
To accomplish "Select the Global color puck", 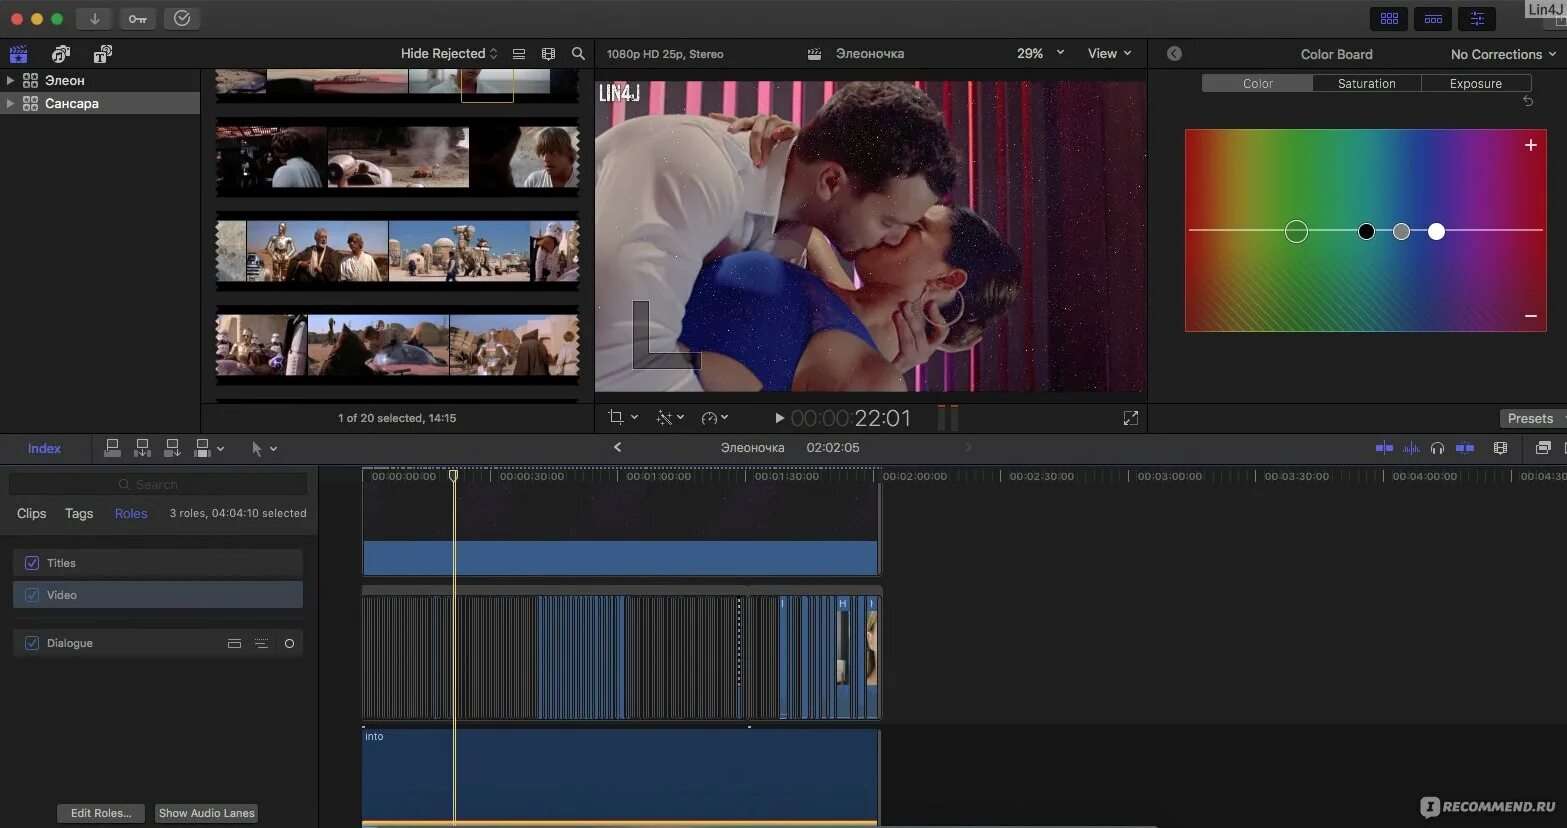I will 1296,232.
